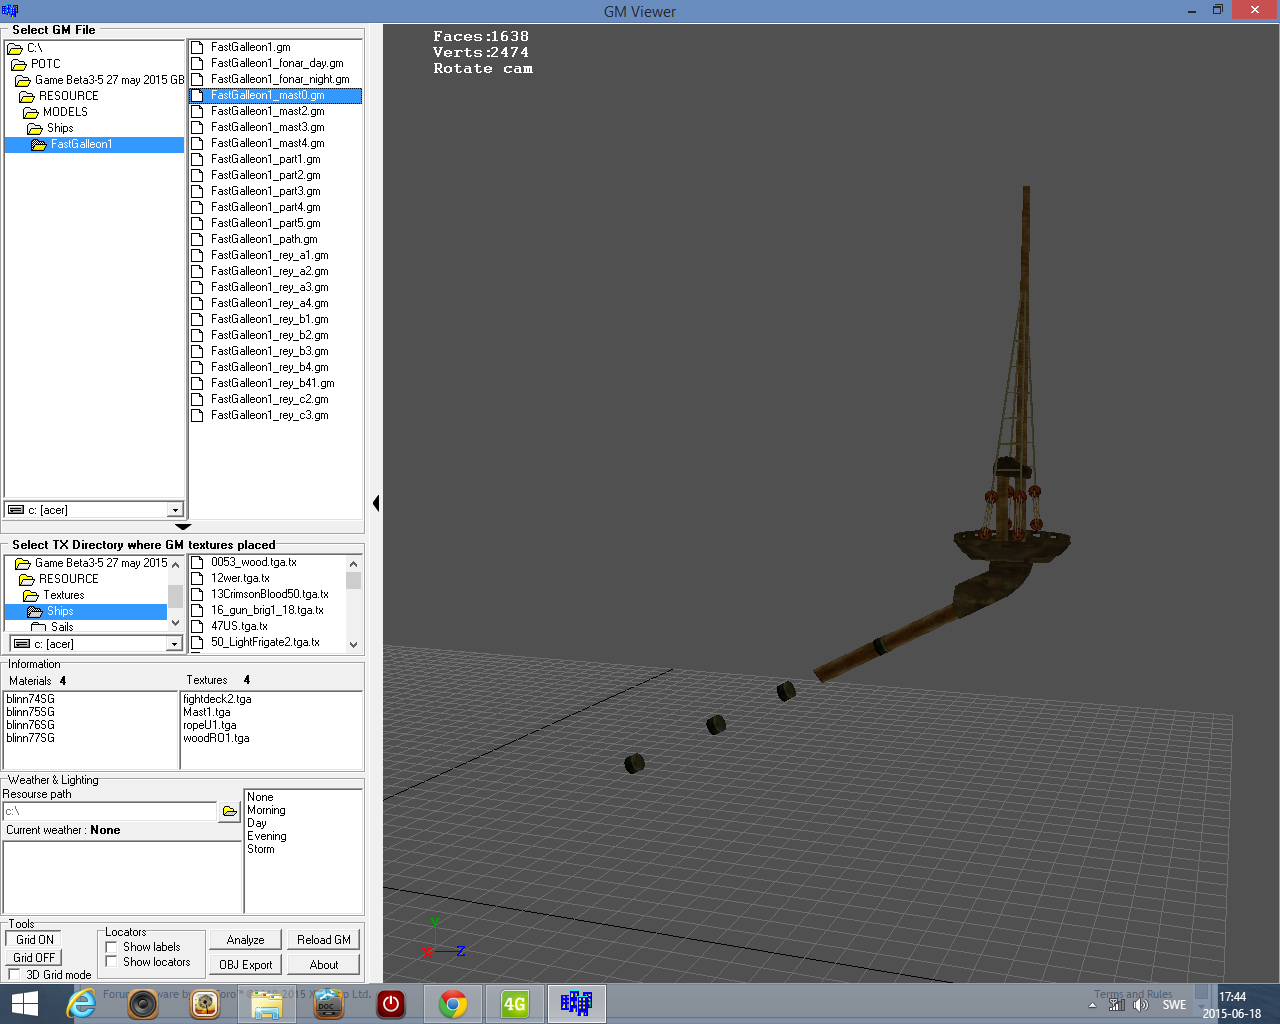Select FastGalleon1_rey_c3.gm file

[x=269, y=415]
